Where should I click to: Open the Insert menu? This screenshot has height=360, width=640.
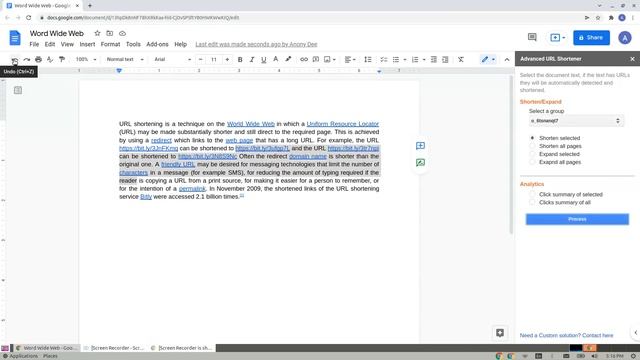(87, 44)
